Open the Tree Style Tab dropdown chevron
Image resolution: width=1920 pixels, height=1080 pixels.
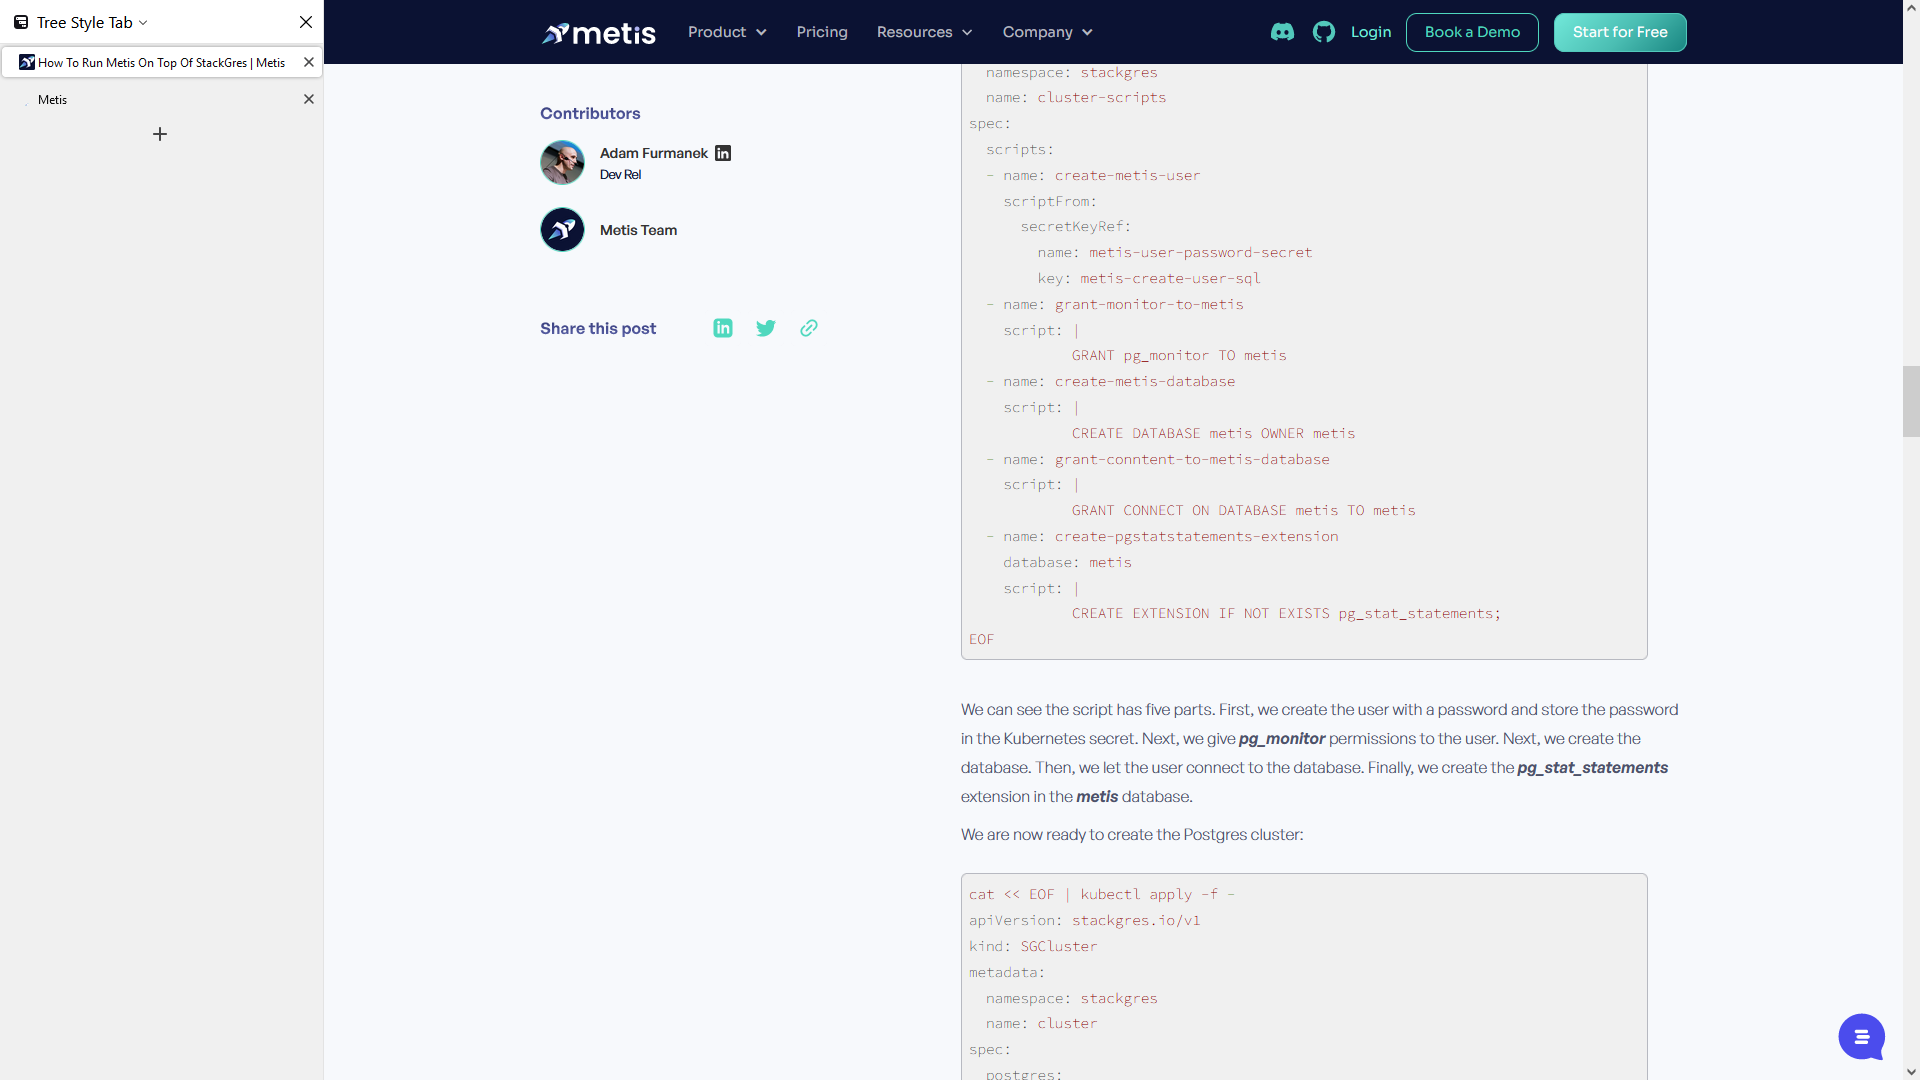pos(143,23)
